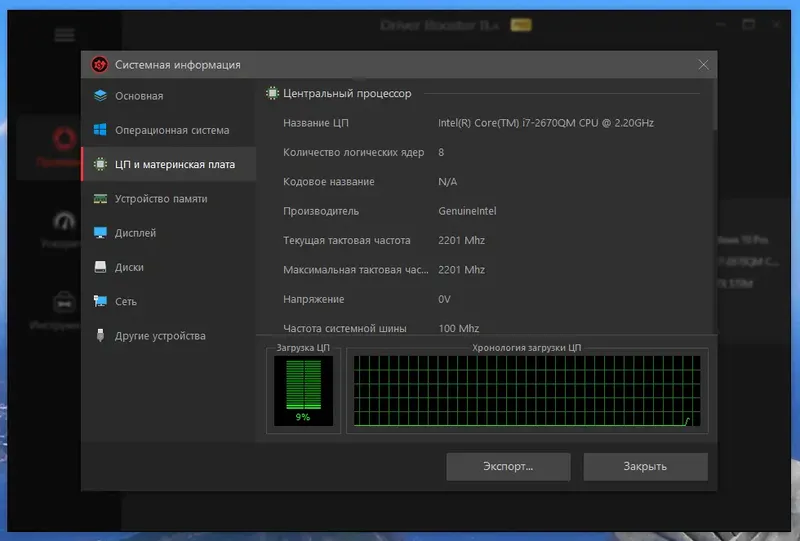The height and width of the screenshot is (541, 800).
Task: Click the drive icon next to Диски
Action: [101, 267]
